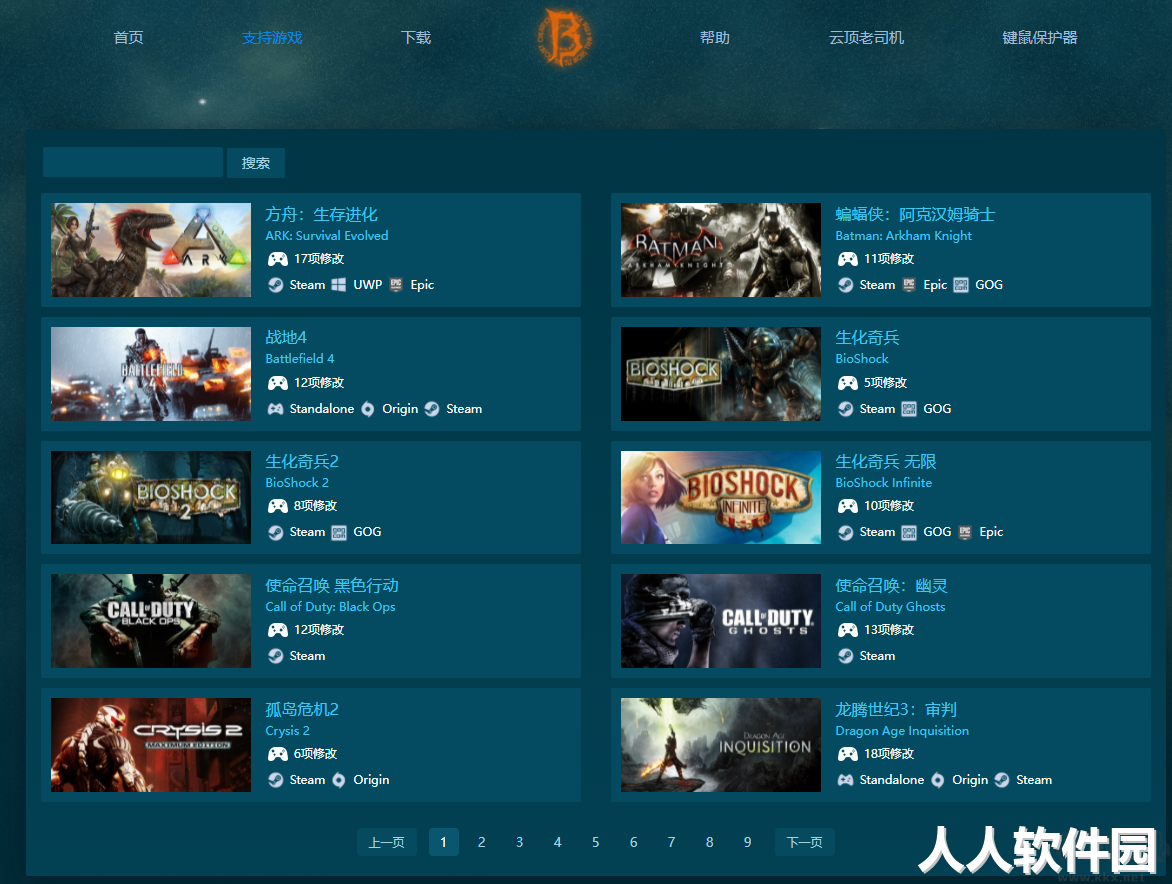Open the 帮助 help menu
This screenshot has width=1172, height=884.
tap(715, 37)
